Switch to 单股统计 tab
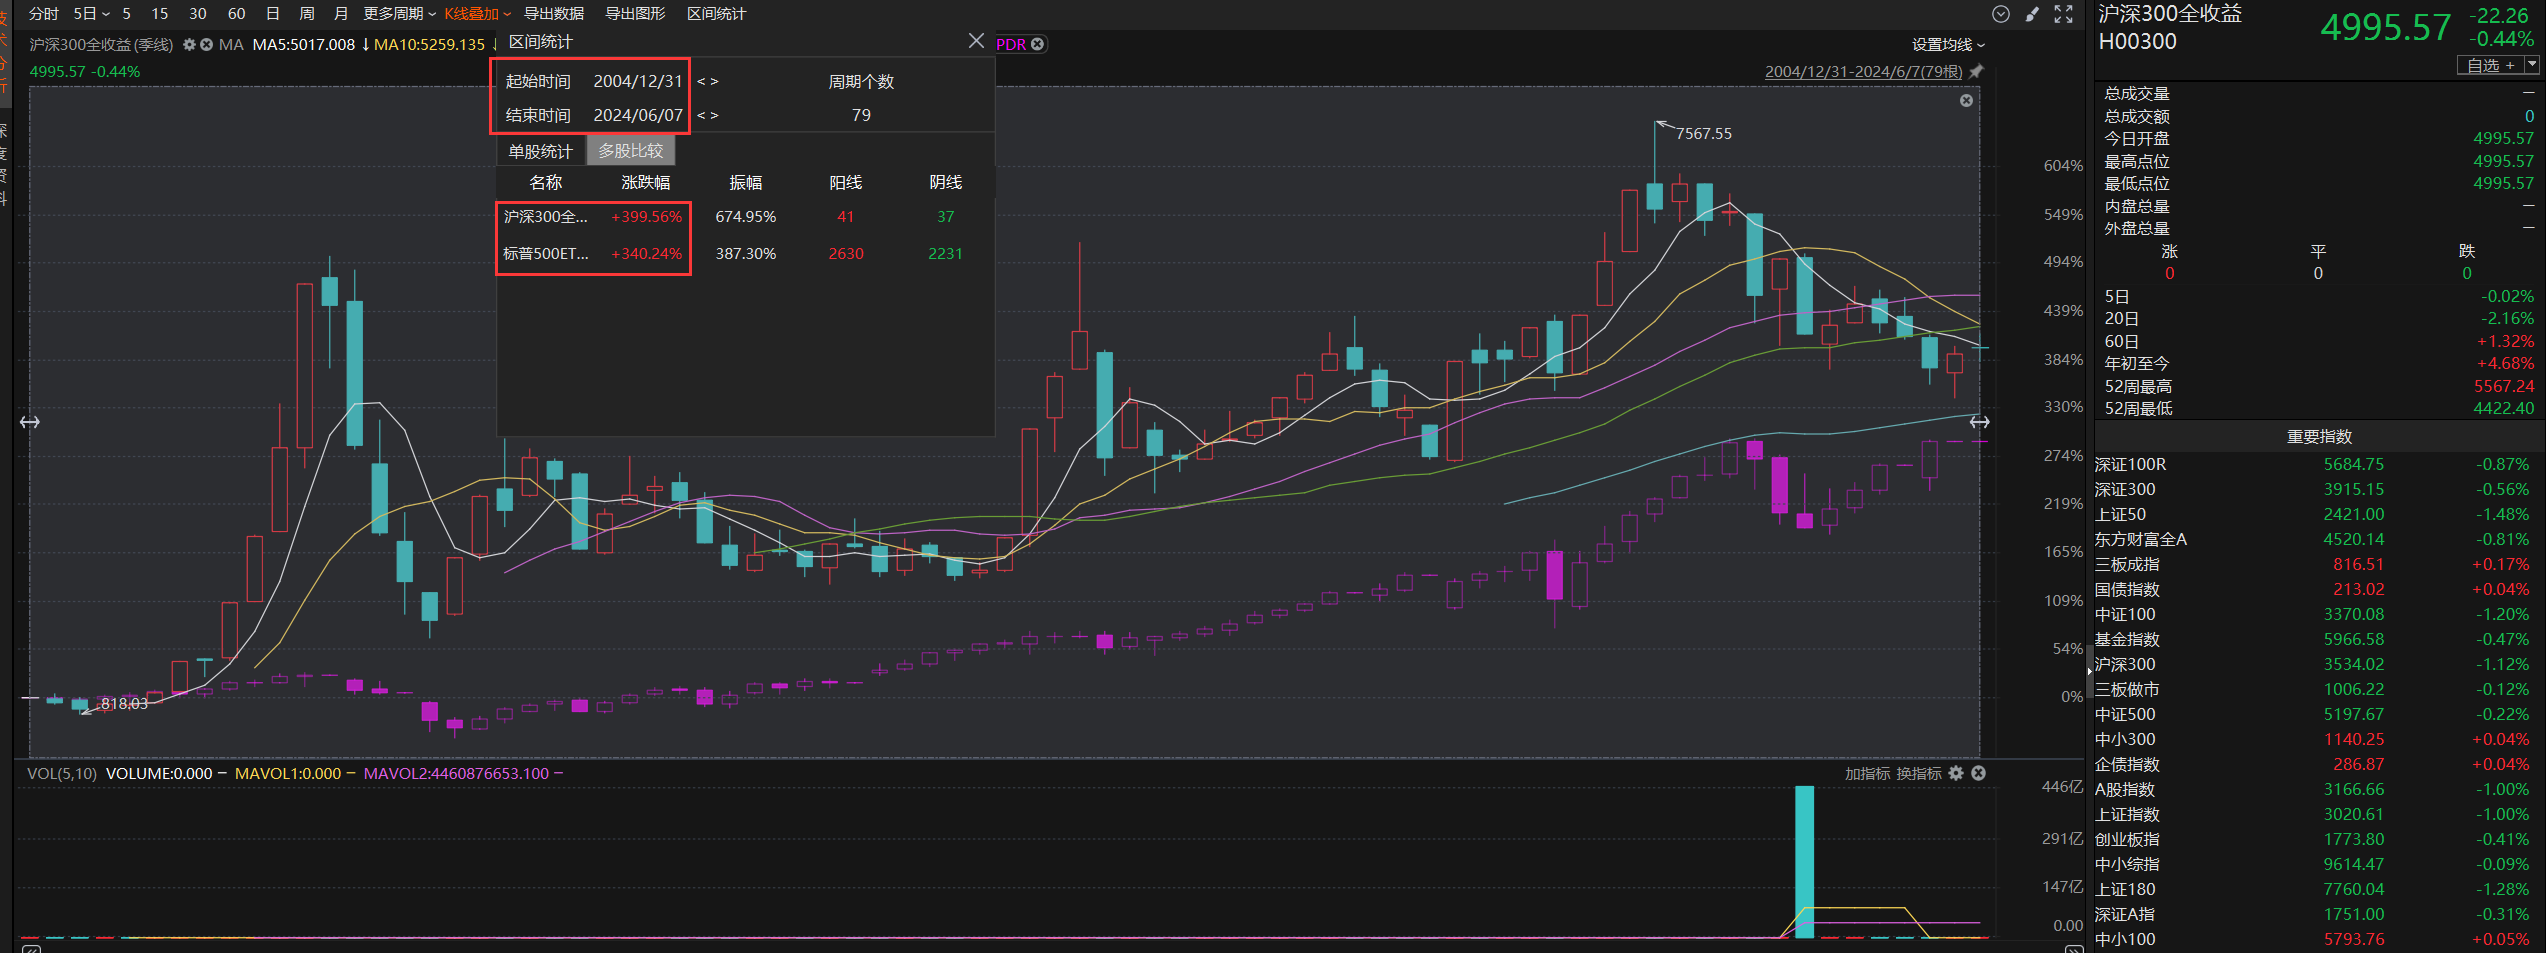Image resolution: width=2546 pixels, height=953 pixels. point(540,151)
